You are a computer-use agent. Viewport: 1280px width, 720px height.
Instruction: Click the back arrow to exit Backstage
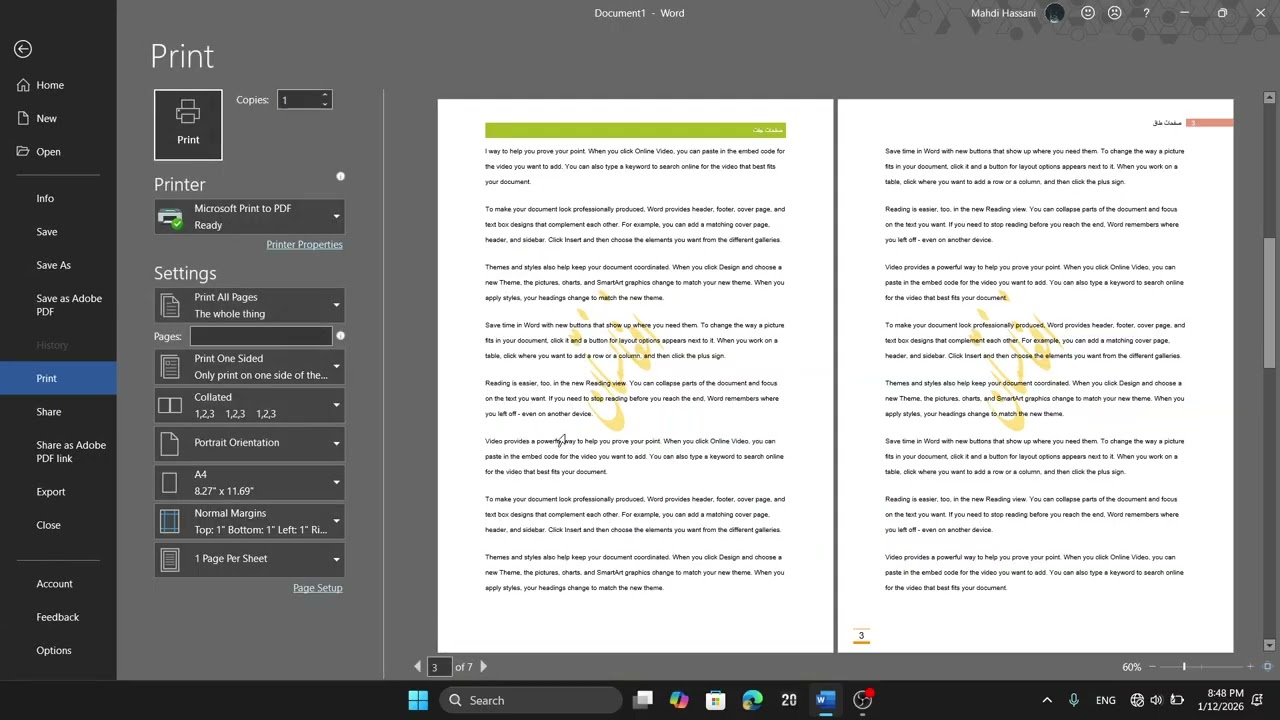tap(23, 49)
